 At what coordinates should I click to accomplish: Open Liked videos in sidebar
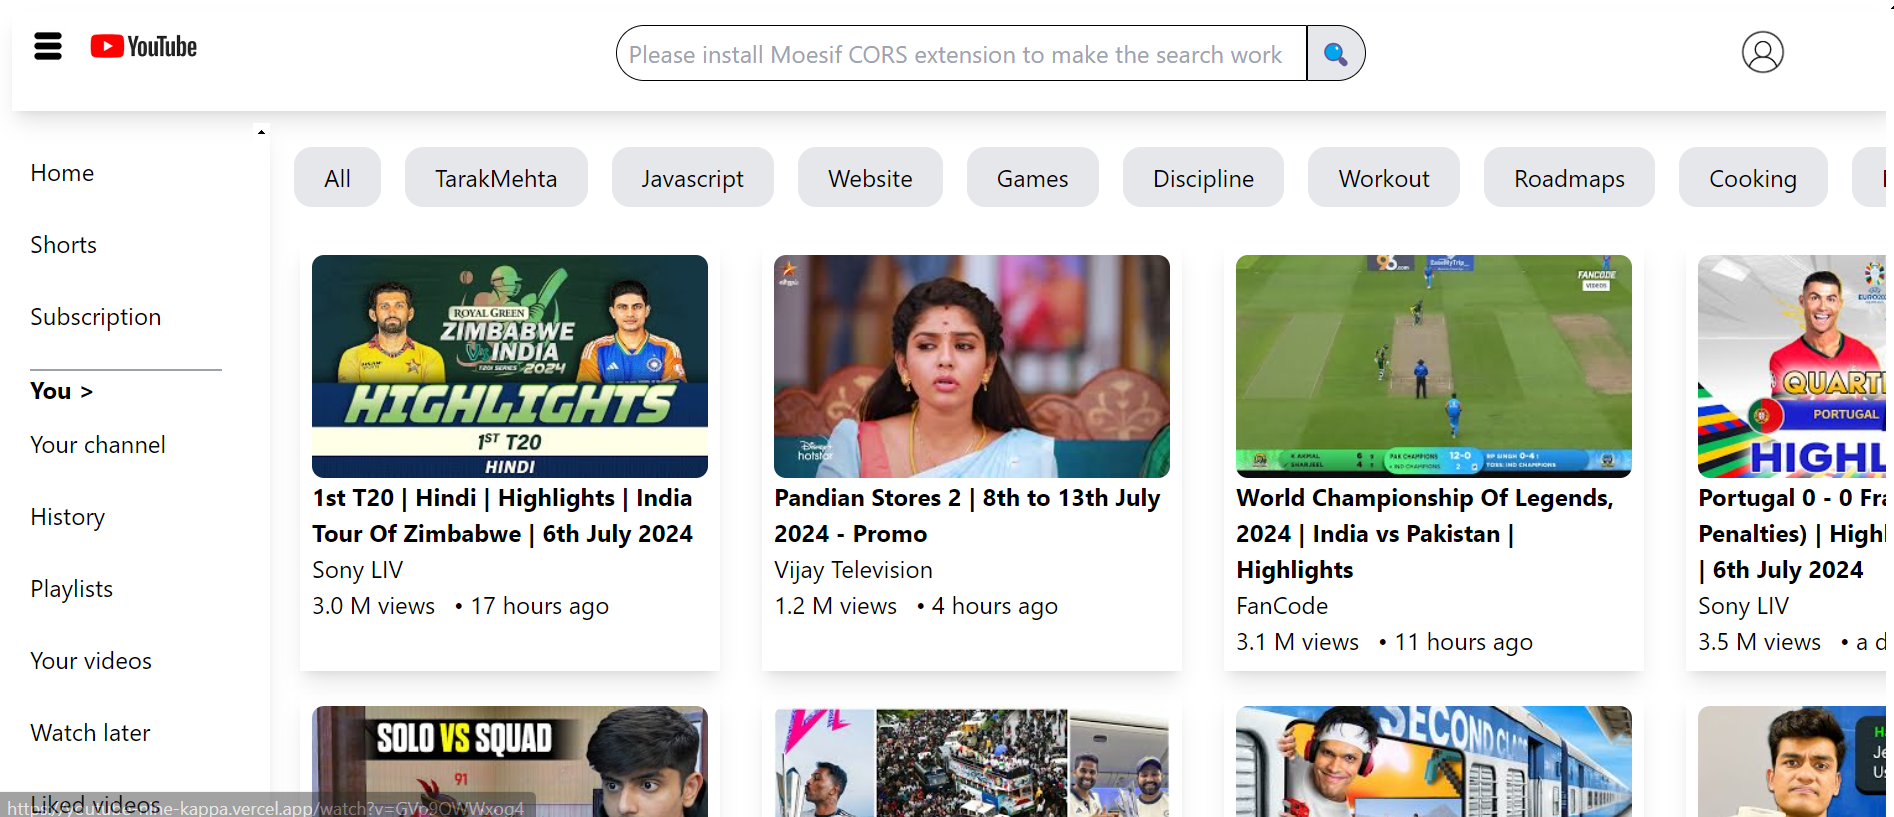click(x=95, y=804)
